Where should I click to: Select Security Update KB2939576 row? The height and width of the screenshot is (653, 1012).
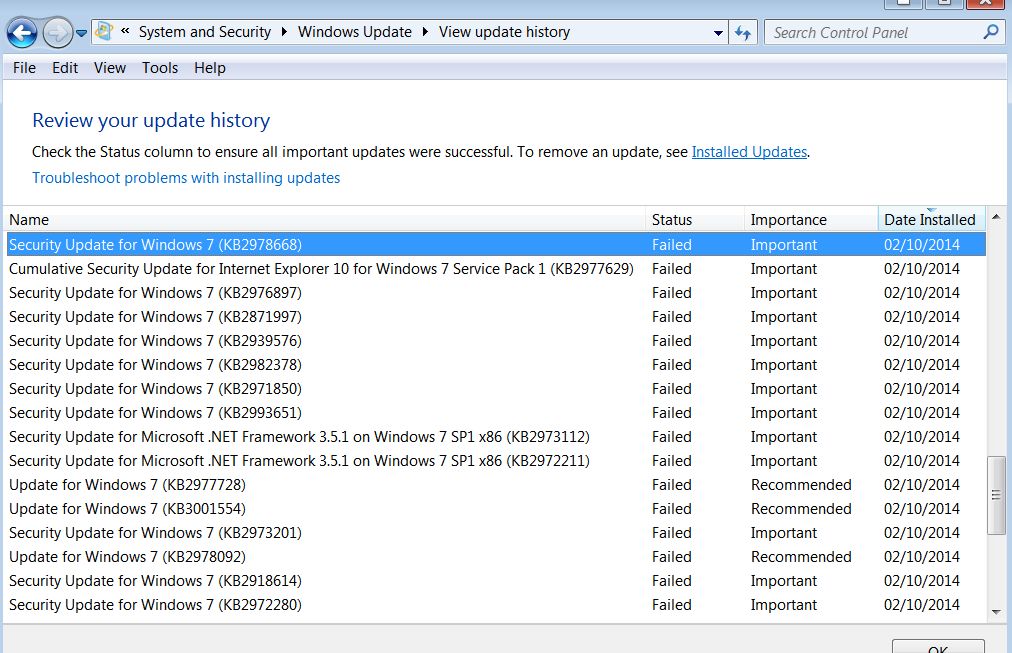pyautogui.click(x=496, y=341)
